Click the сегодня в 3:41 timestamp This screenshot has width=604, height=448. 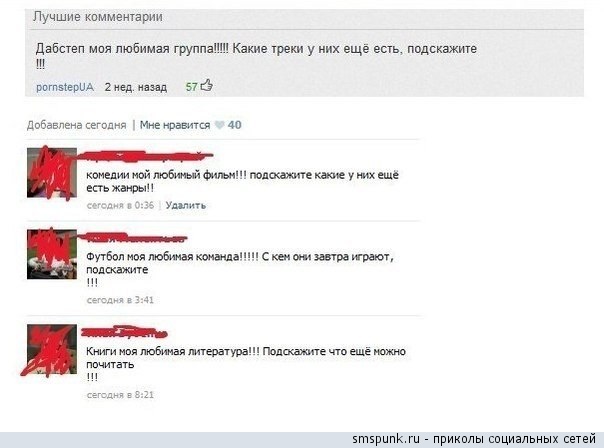(120, 300)
